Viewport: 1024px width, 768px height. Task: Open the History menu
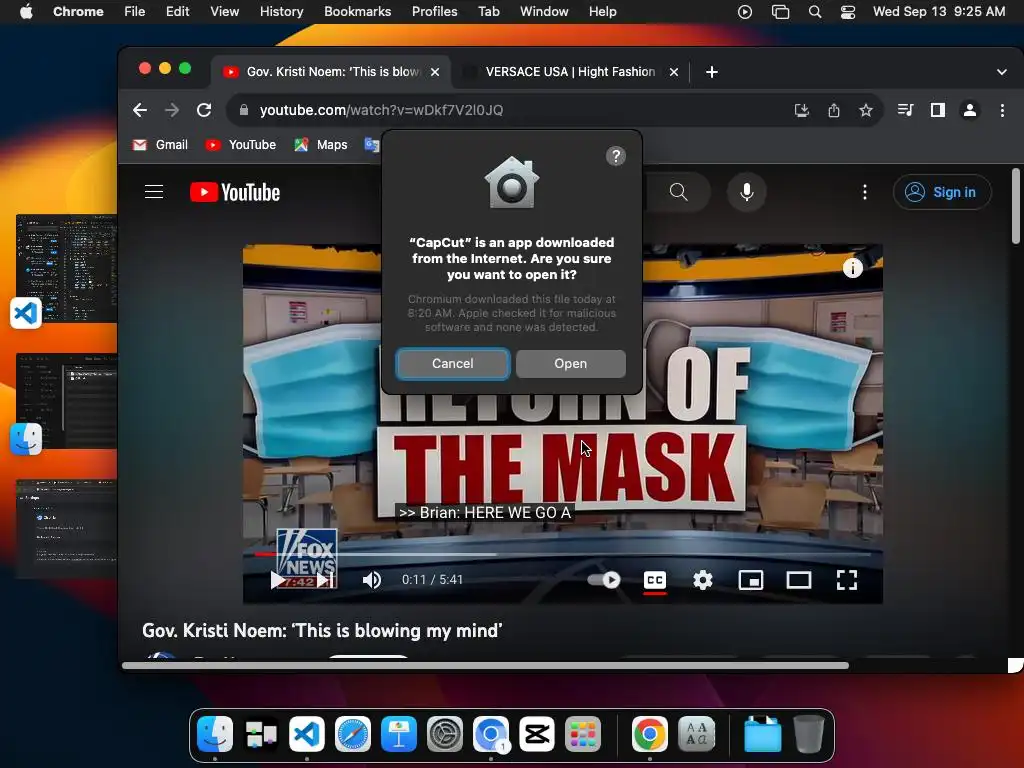click(281, 12)
